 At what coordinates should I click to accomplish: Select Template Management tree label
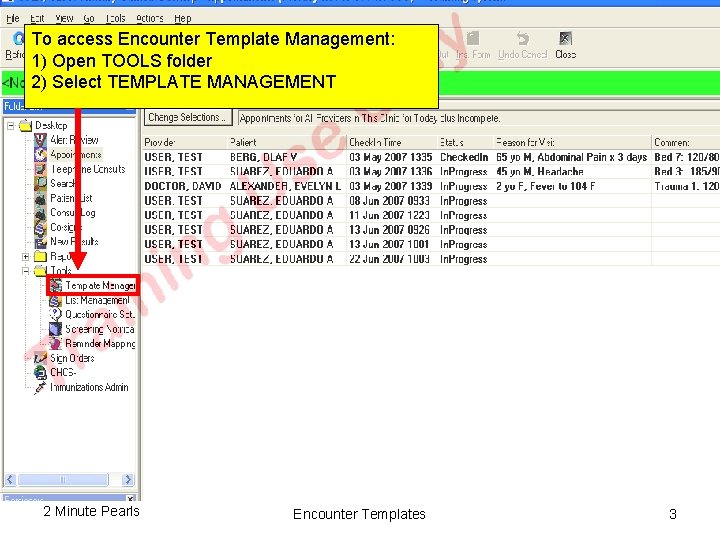(100, 286)
